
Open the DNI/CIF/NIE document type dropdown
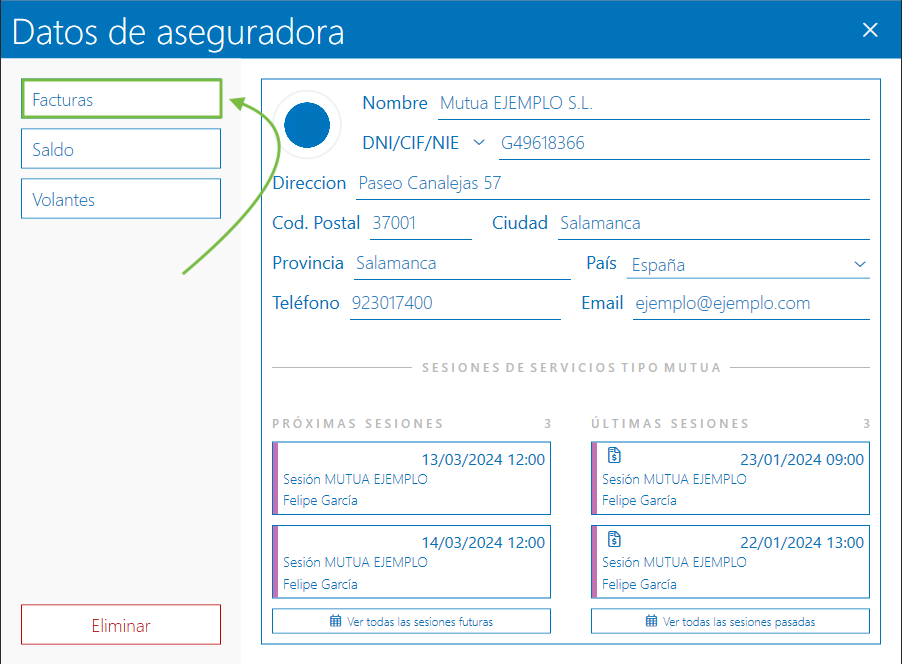[479, 142]
